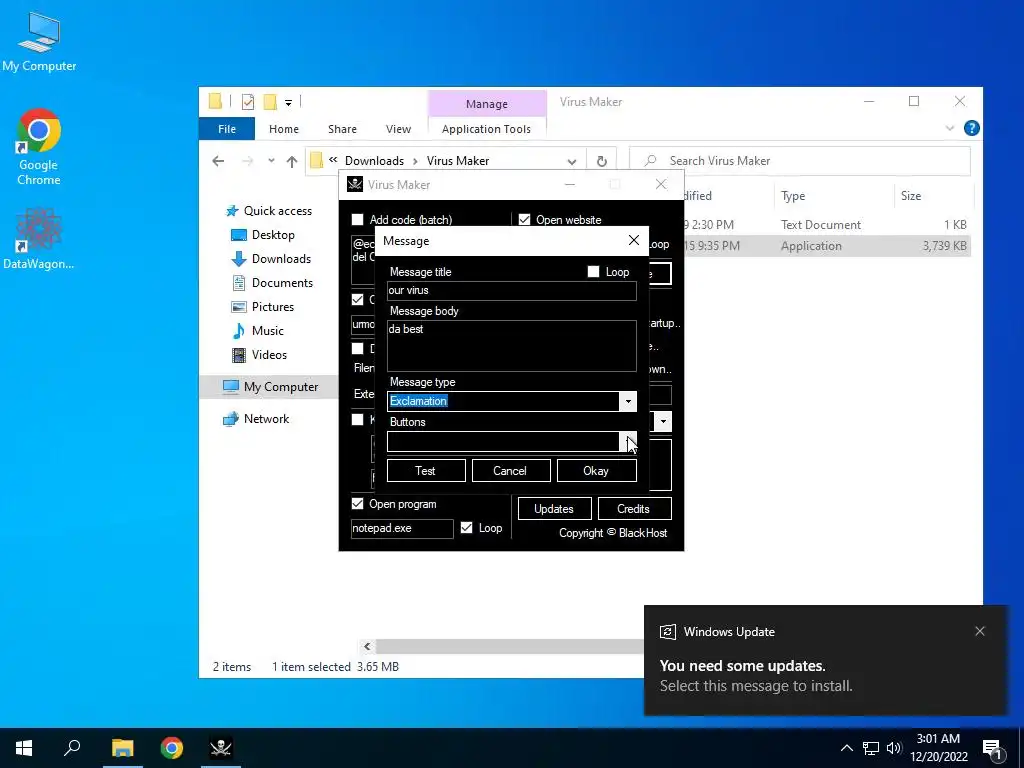Open the Buttons dropdown
The image size is (1024, 768).
pos(628,441)
